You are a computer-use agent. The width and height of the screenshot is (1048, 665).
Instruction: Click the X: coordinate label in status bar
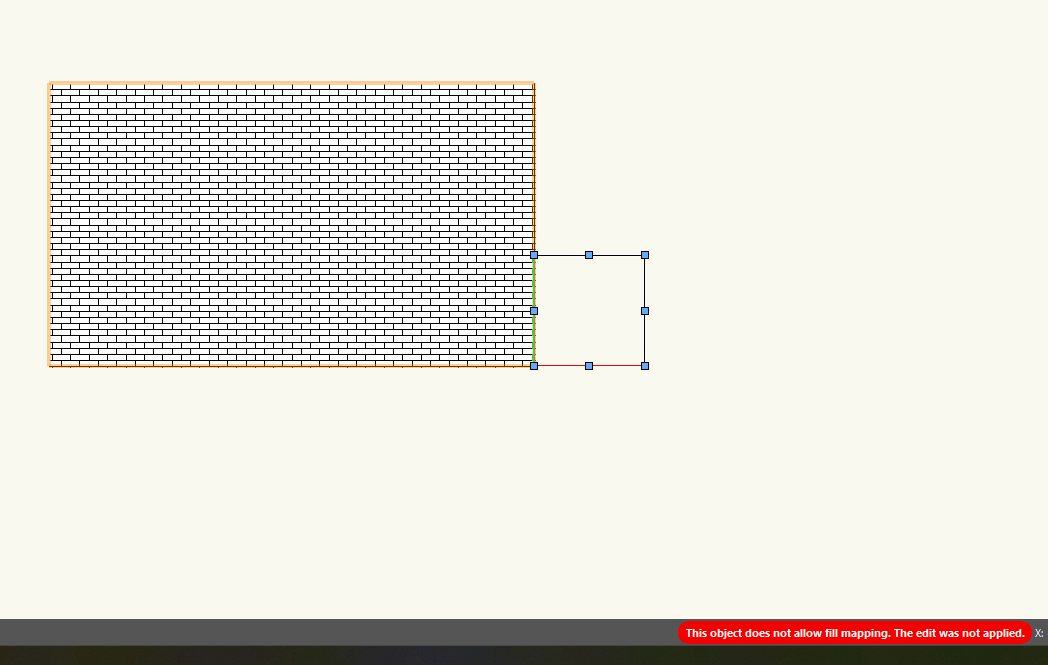tap(1039, 633)
